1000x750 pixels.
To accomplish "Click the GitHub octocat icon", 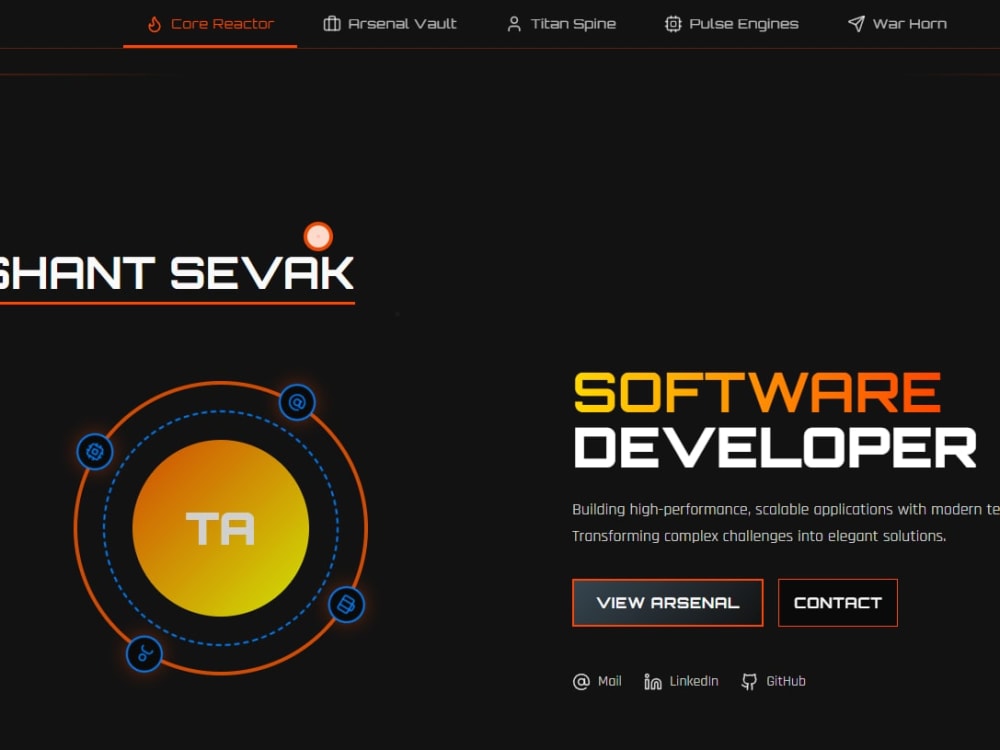I will tap(749, 682).
